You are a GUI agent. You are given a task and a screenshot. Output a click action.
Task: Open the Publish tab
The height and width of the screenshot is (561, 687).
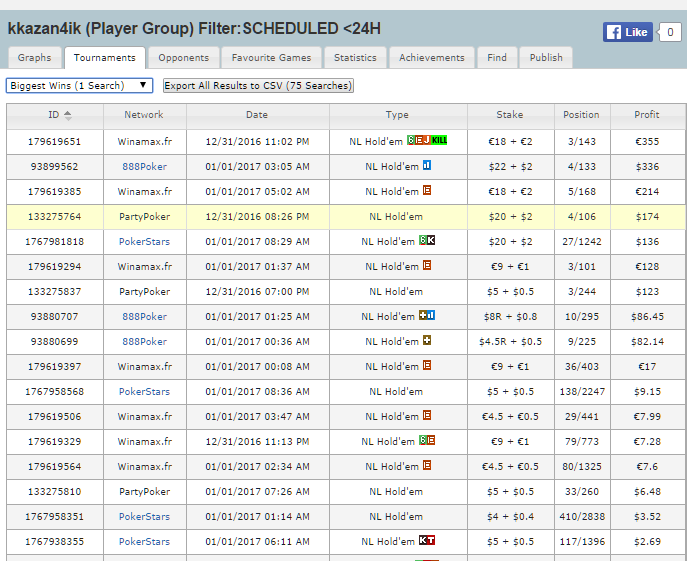coord(546,57)
